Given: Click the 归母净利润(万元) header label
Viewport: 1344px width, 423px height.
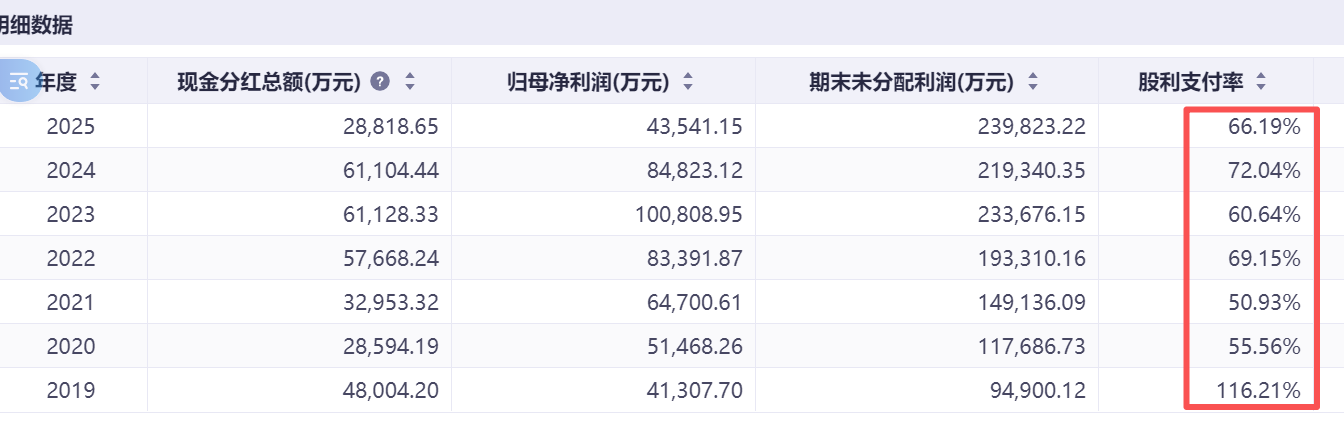Looking at the screenshot, I should coord(588,82).
